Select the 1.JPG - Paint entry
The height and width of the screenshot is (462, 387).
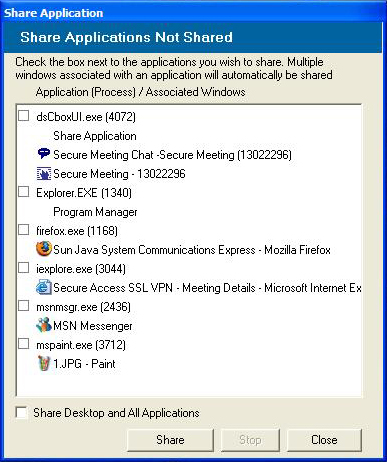pos(84,364)
